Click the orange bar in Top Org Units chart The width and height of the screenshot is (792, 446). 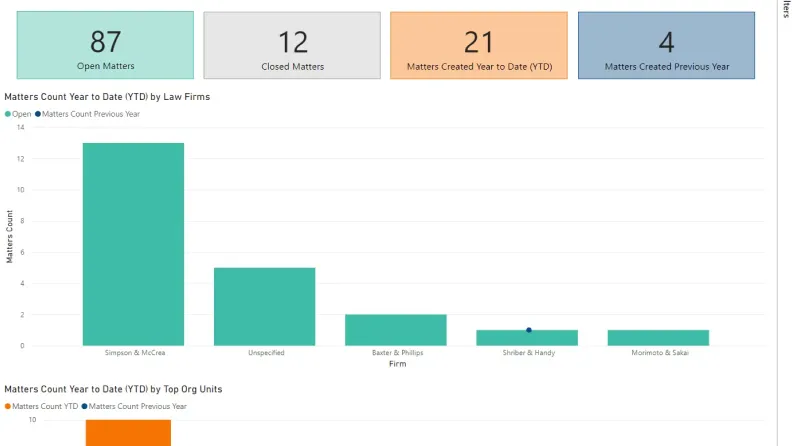pos(128,433)
